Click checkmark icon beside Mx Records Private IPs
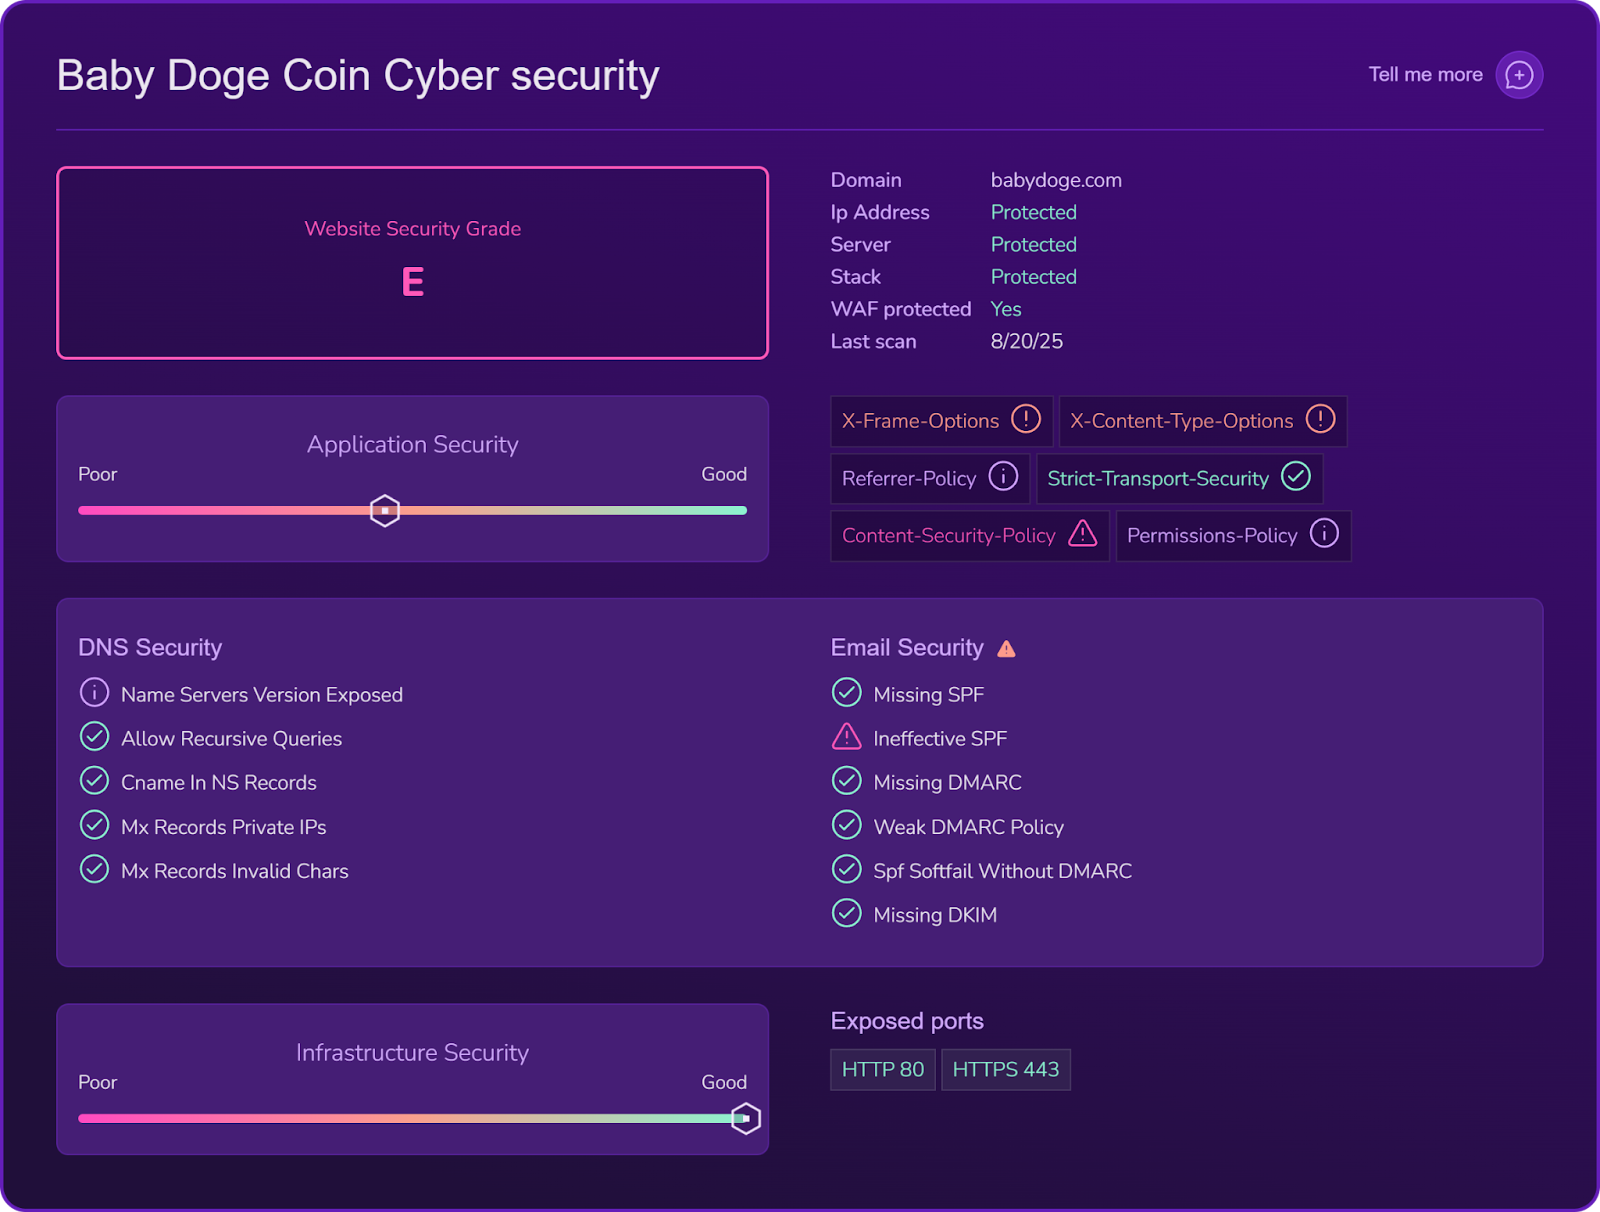This screenshot has width=1600, height=1212. (x=94, y=825)
